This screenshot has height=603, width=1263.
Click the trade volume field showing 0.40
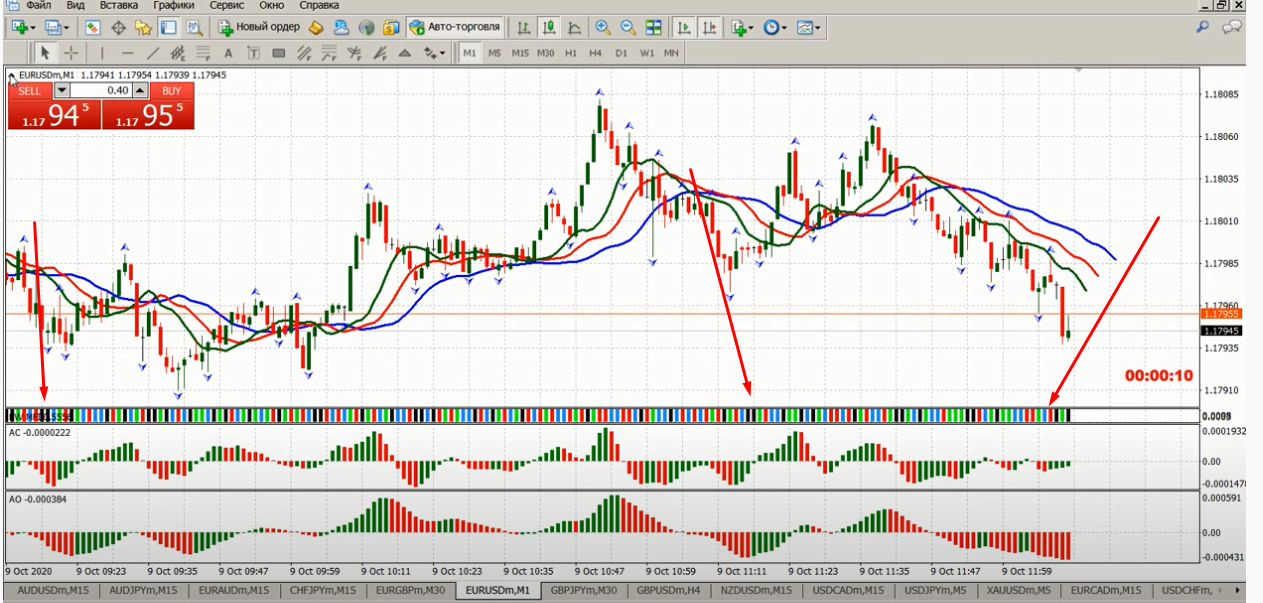coord(100,90)
